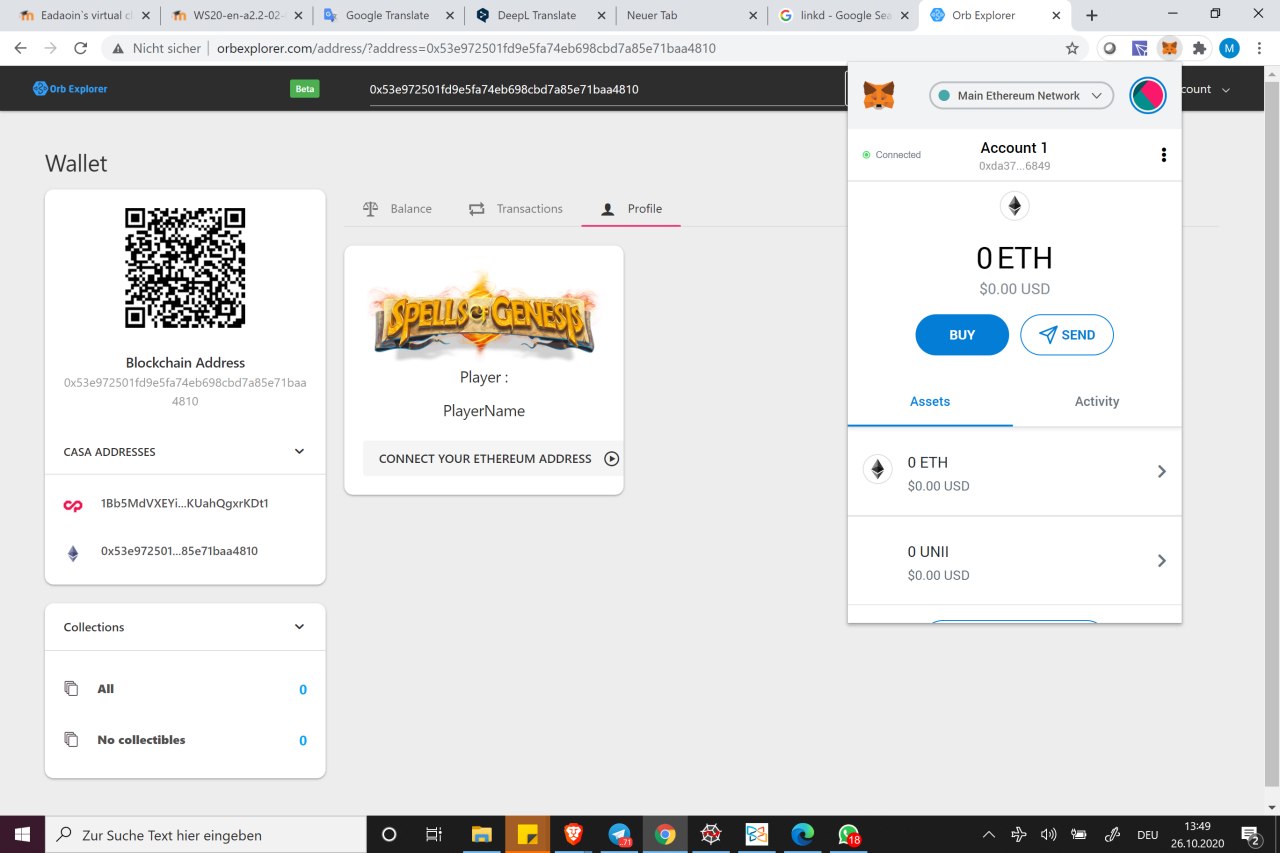Select the Assets tab in MetaMask
1280x853 pixels.
pyautogui.click(x=930, y=402)
